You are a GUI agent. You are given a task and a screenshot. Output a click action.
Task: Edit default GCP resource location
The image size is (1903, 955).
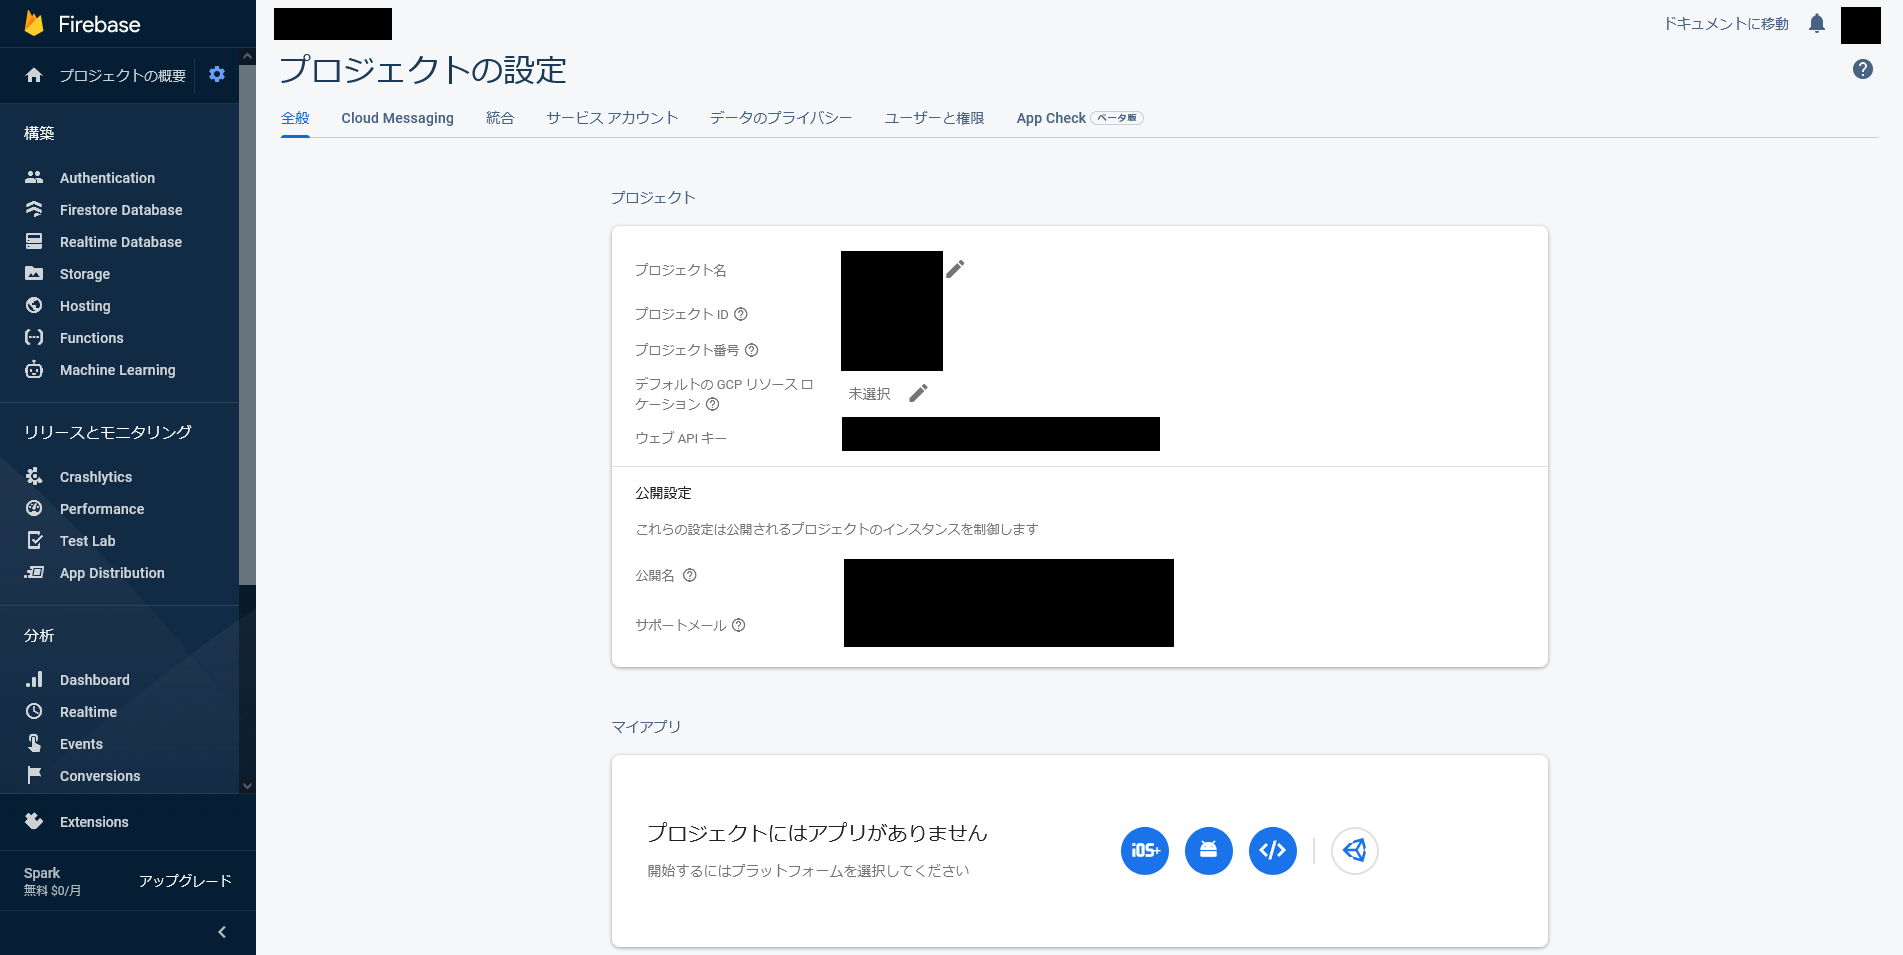(918, 393)
